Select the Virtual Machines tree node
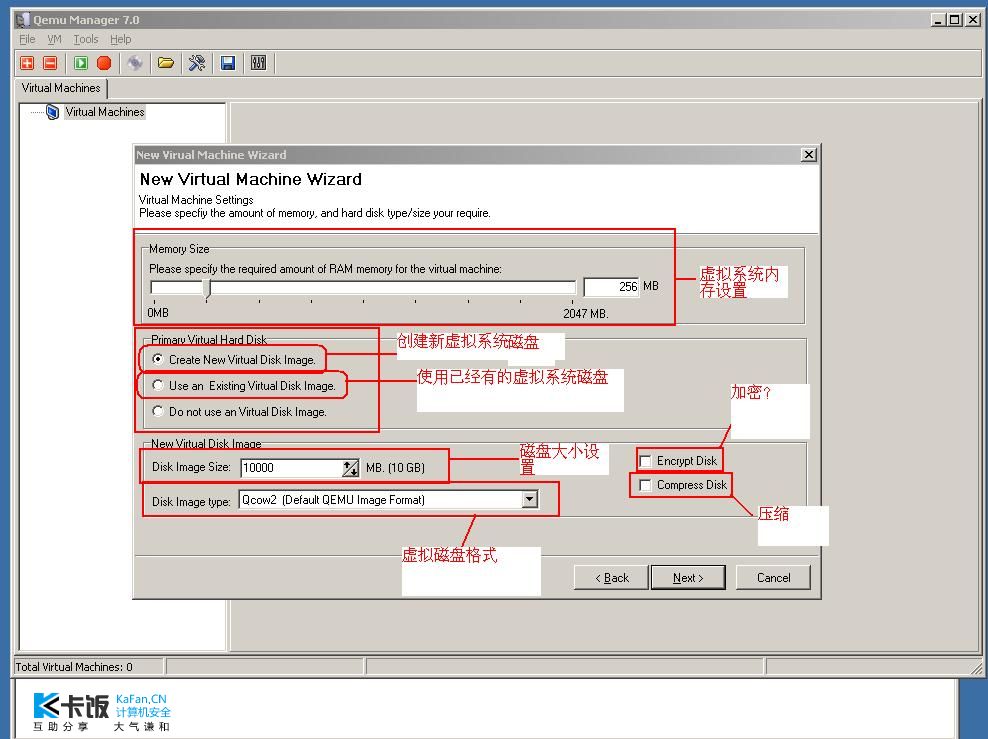This screenshot has height=739, width=988. pos(105,112)
